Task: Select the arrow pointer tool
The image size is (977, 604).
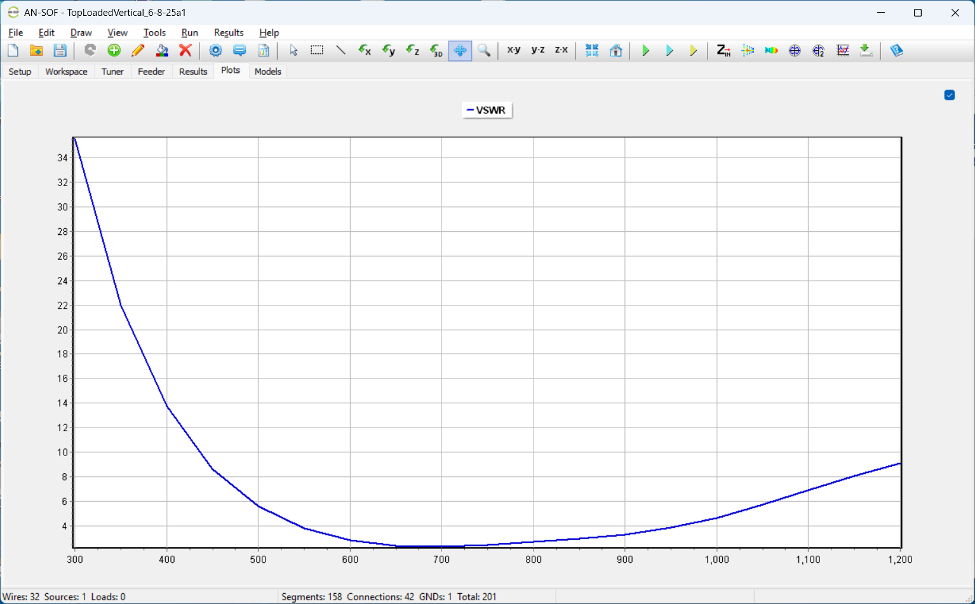Action: (x=293, y=50)
